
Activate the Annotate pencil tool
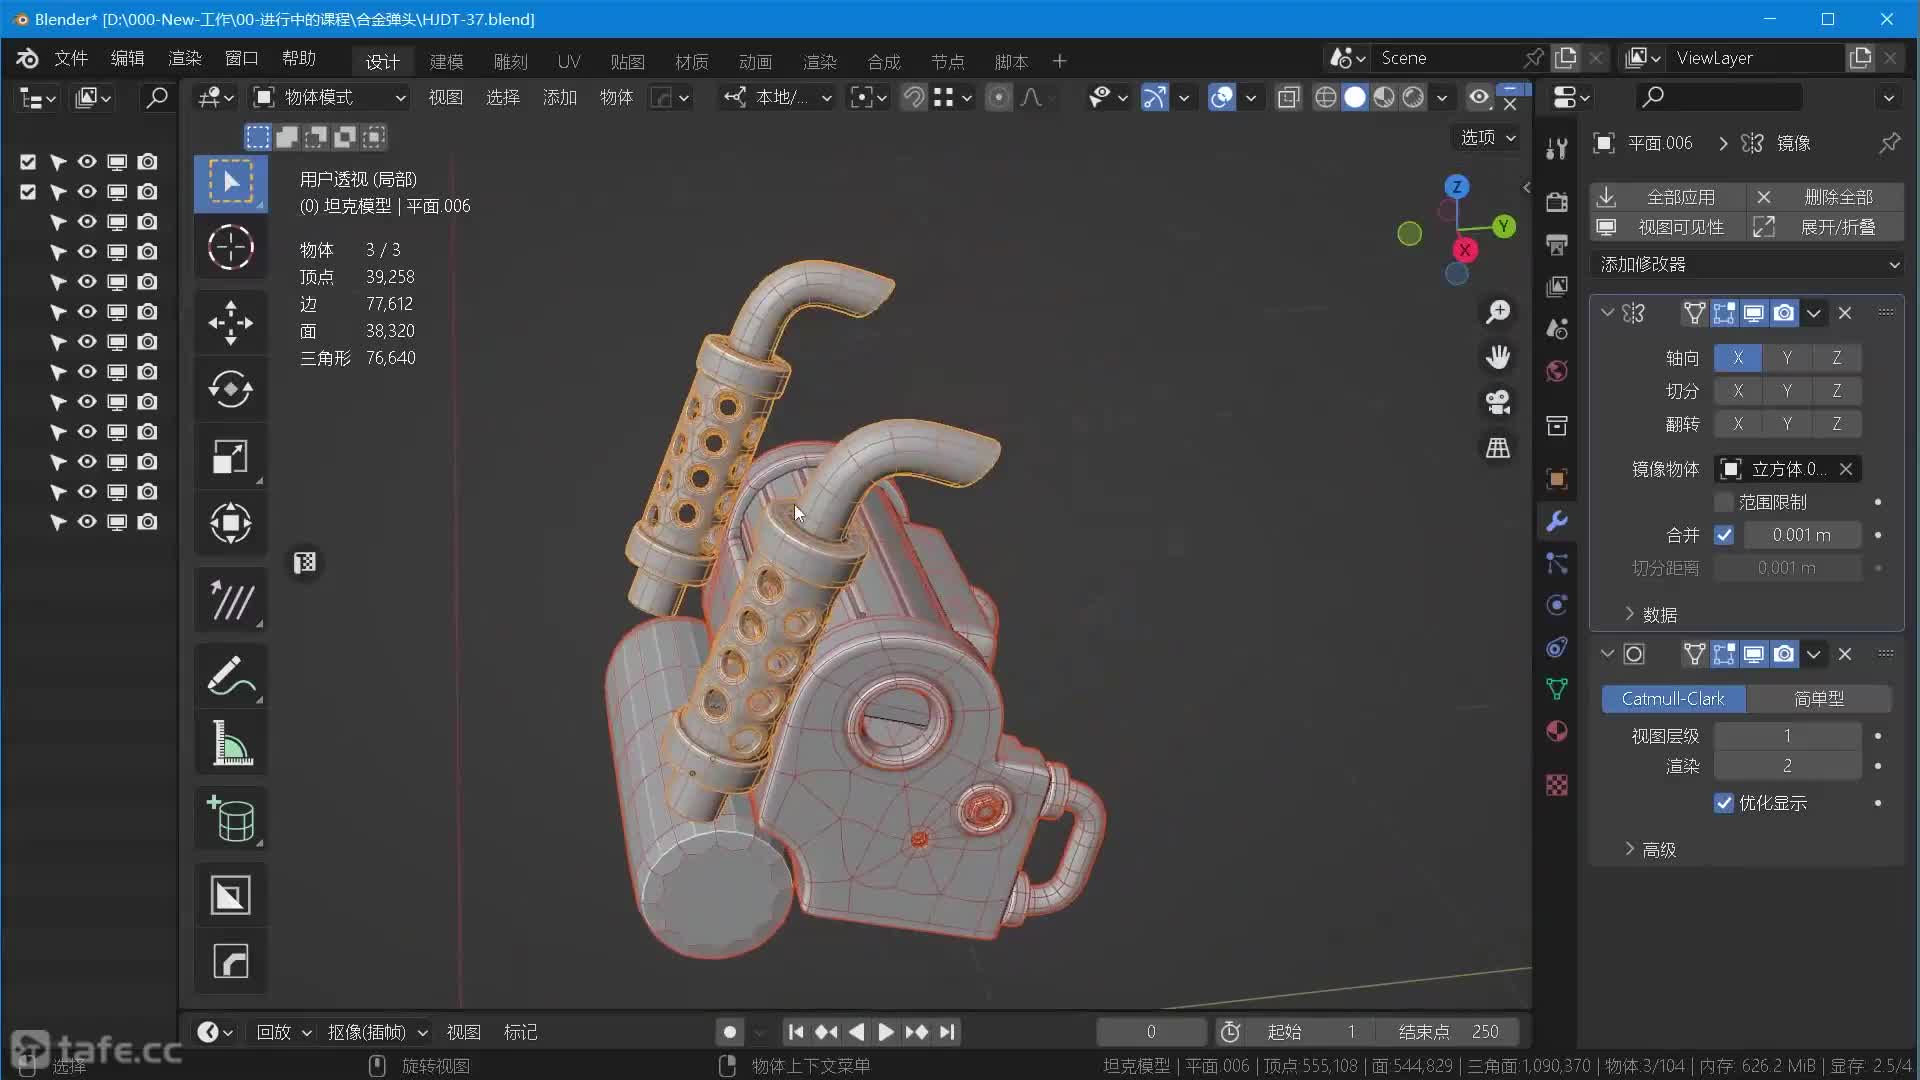point(230,676)
